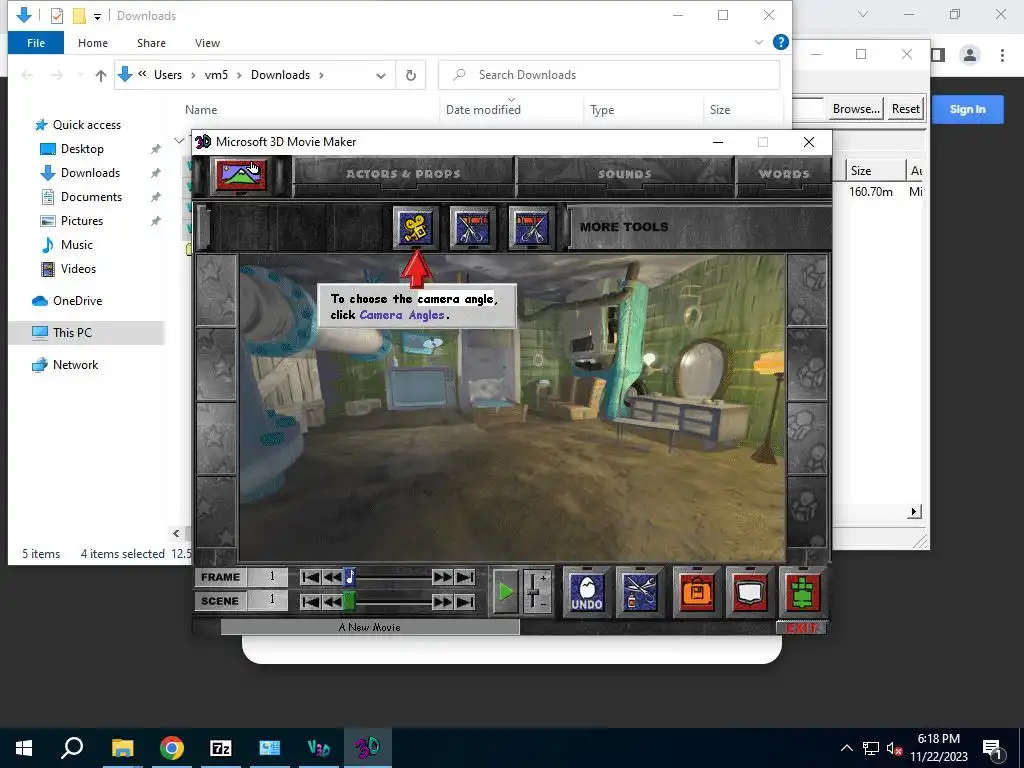Select Quick access in navigation pane
The height and width of the screenshot is (768, 1024).
coord(86,125)
